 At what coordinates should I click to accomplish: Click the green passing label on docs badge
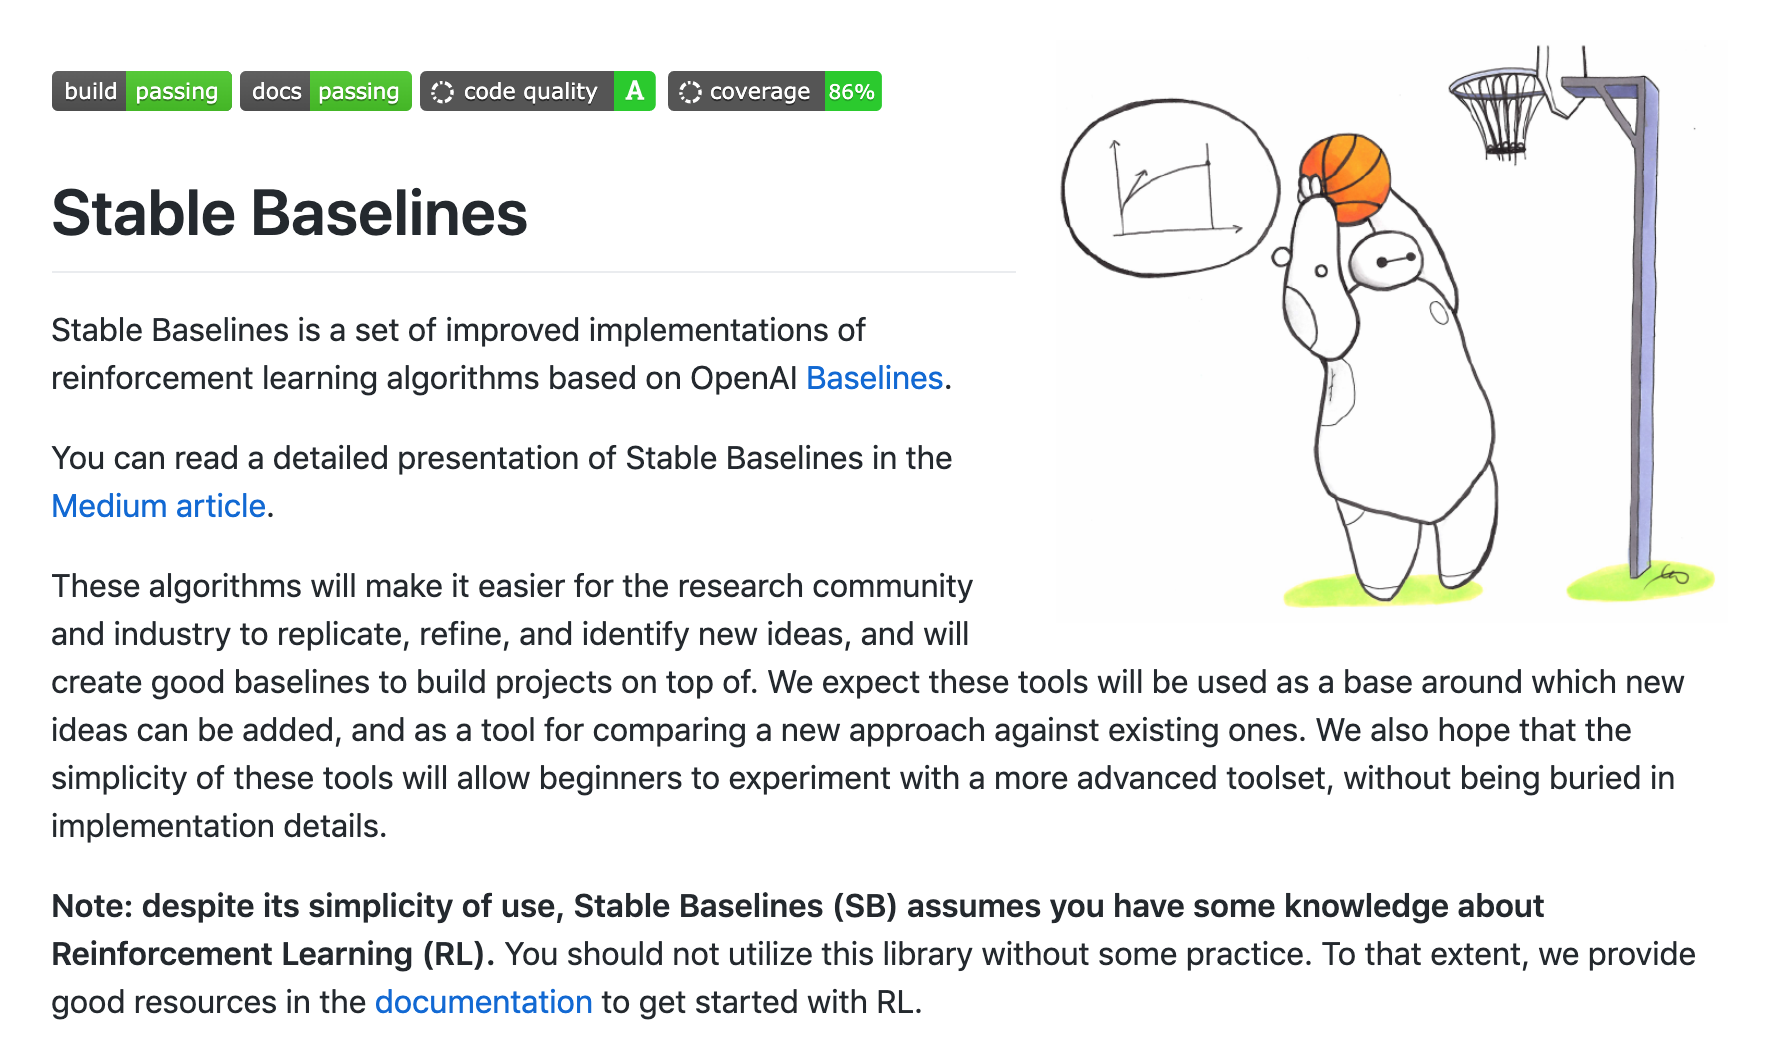pyautogui.click(x=359, y=91)
